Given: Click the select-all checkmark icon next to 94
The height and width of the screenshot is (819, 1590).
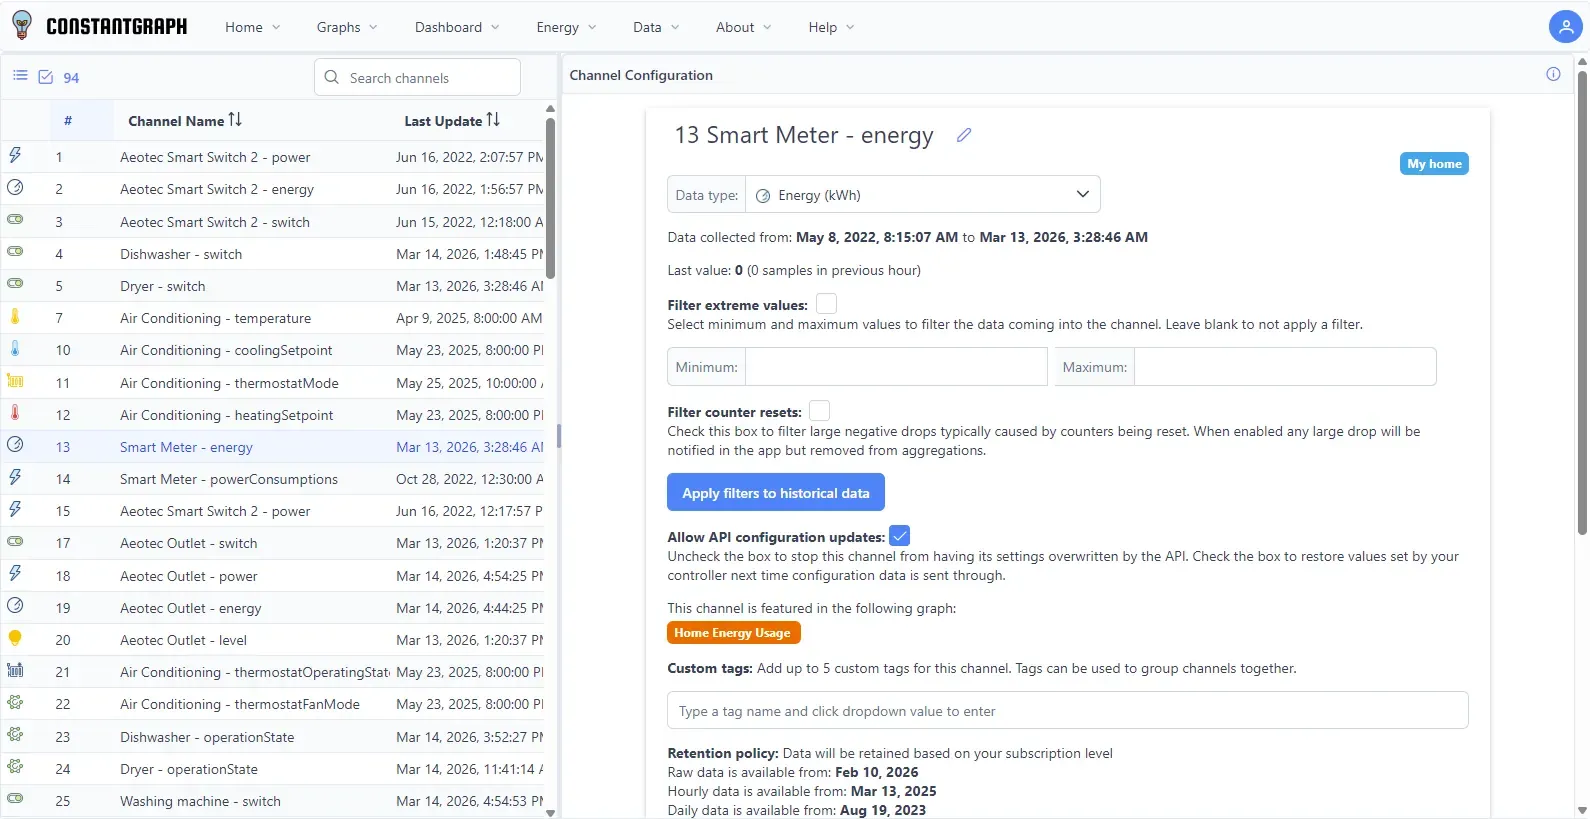Looking at the screenshot, I should click(x=46, y=77).
